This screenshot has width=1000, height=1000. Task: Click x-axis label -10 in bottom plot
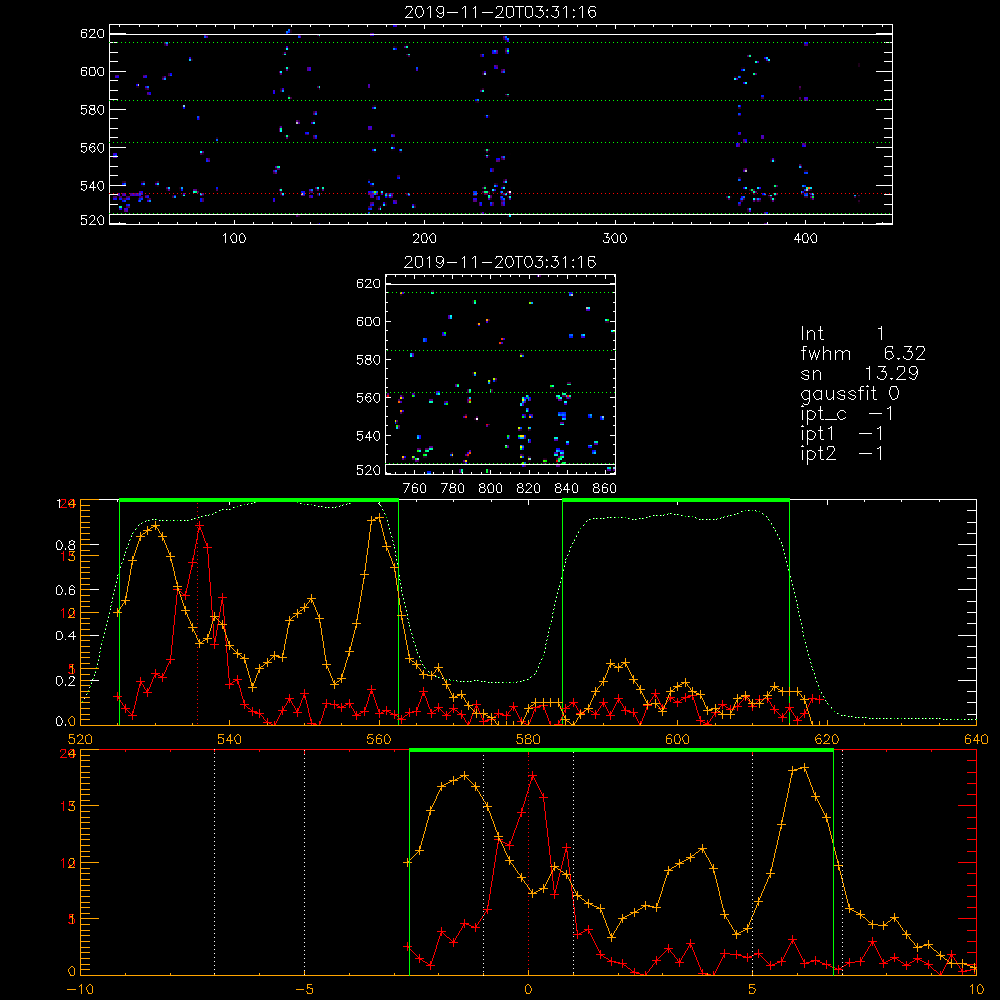pyautogui.click(x=80, y=990)
